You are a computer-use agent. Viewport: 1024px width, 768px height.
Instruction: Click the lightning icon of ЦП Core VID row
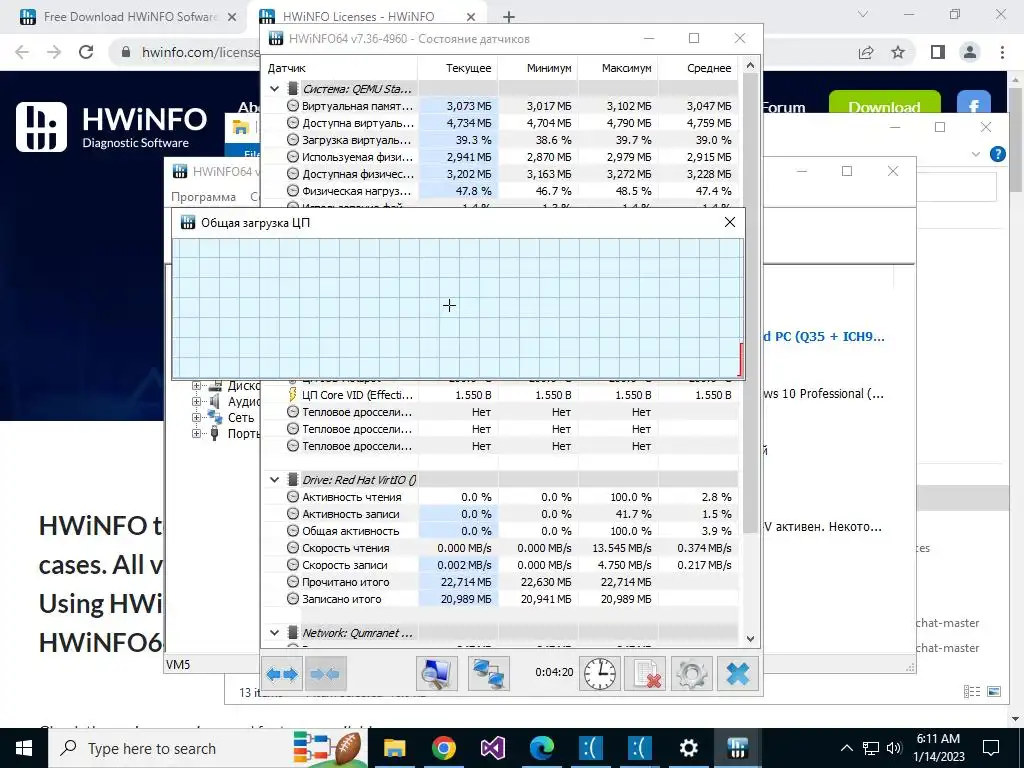293,395
